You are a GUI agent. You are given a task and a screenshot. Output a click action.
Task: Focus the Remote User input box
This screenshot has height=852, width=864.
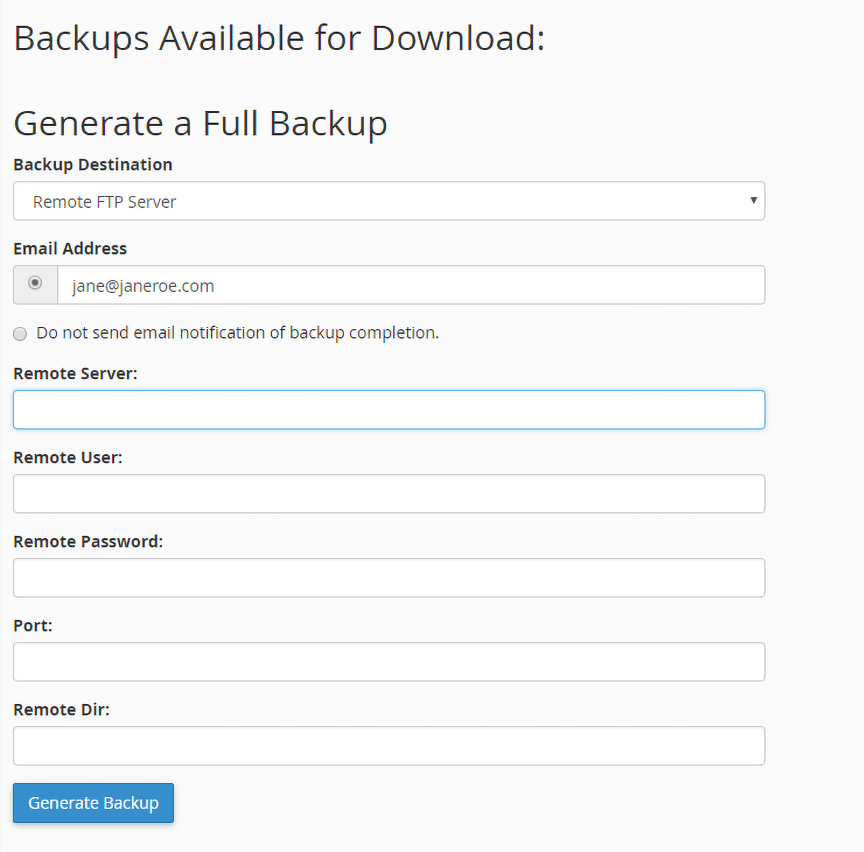[389, 493]
